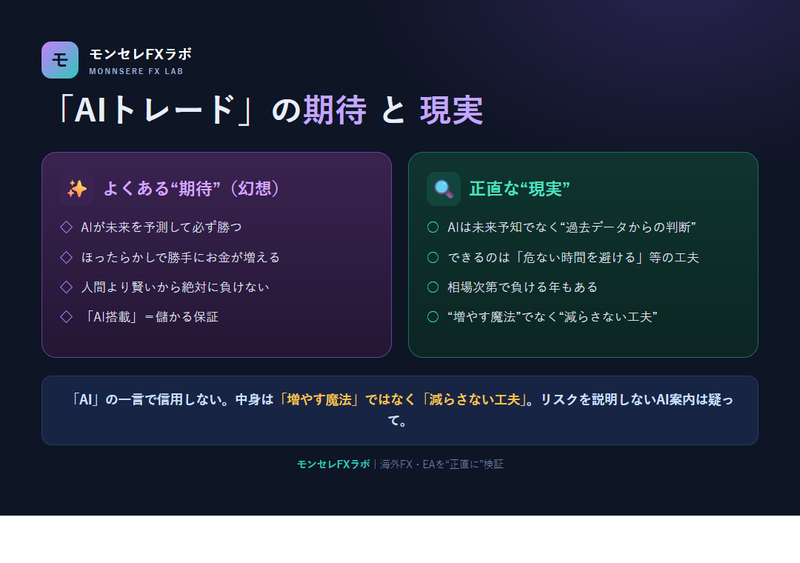Viewport: 800px width, 563px height.
Task: Click the purple word 現実 in title
Action: [451, 110]
